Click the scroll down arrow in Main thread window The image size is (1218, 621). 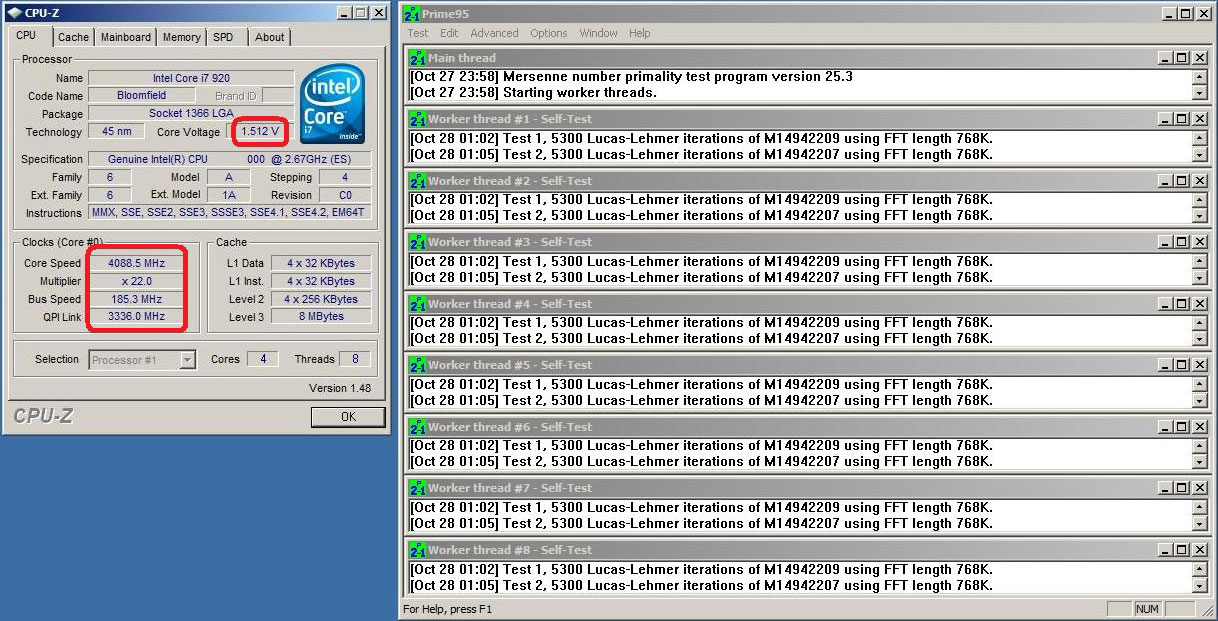(x=1200, y=93)
